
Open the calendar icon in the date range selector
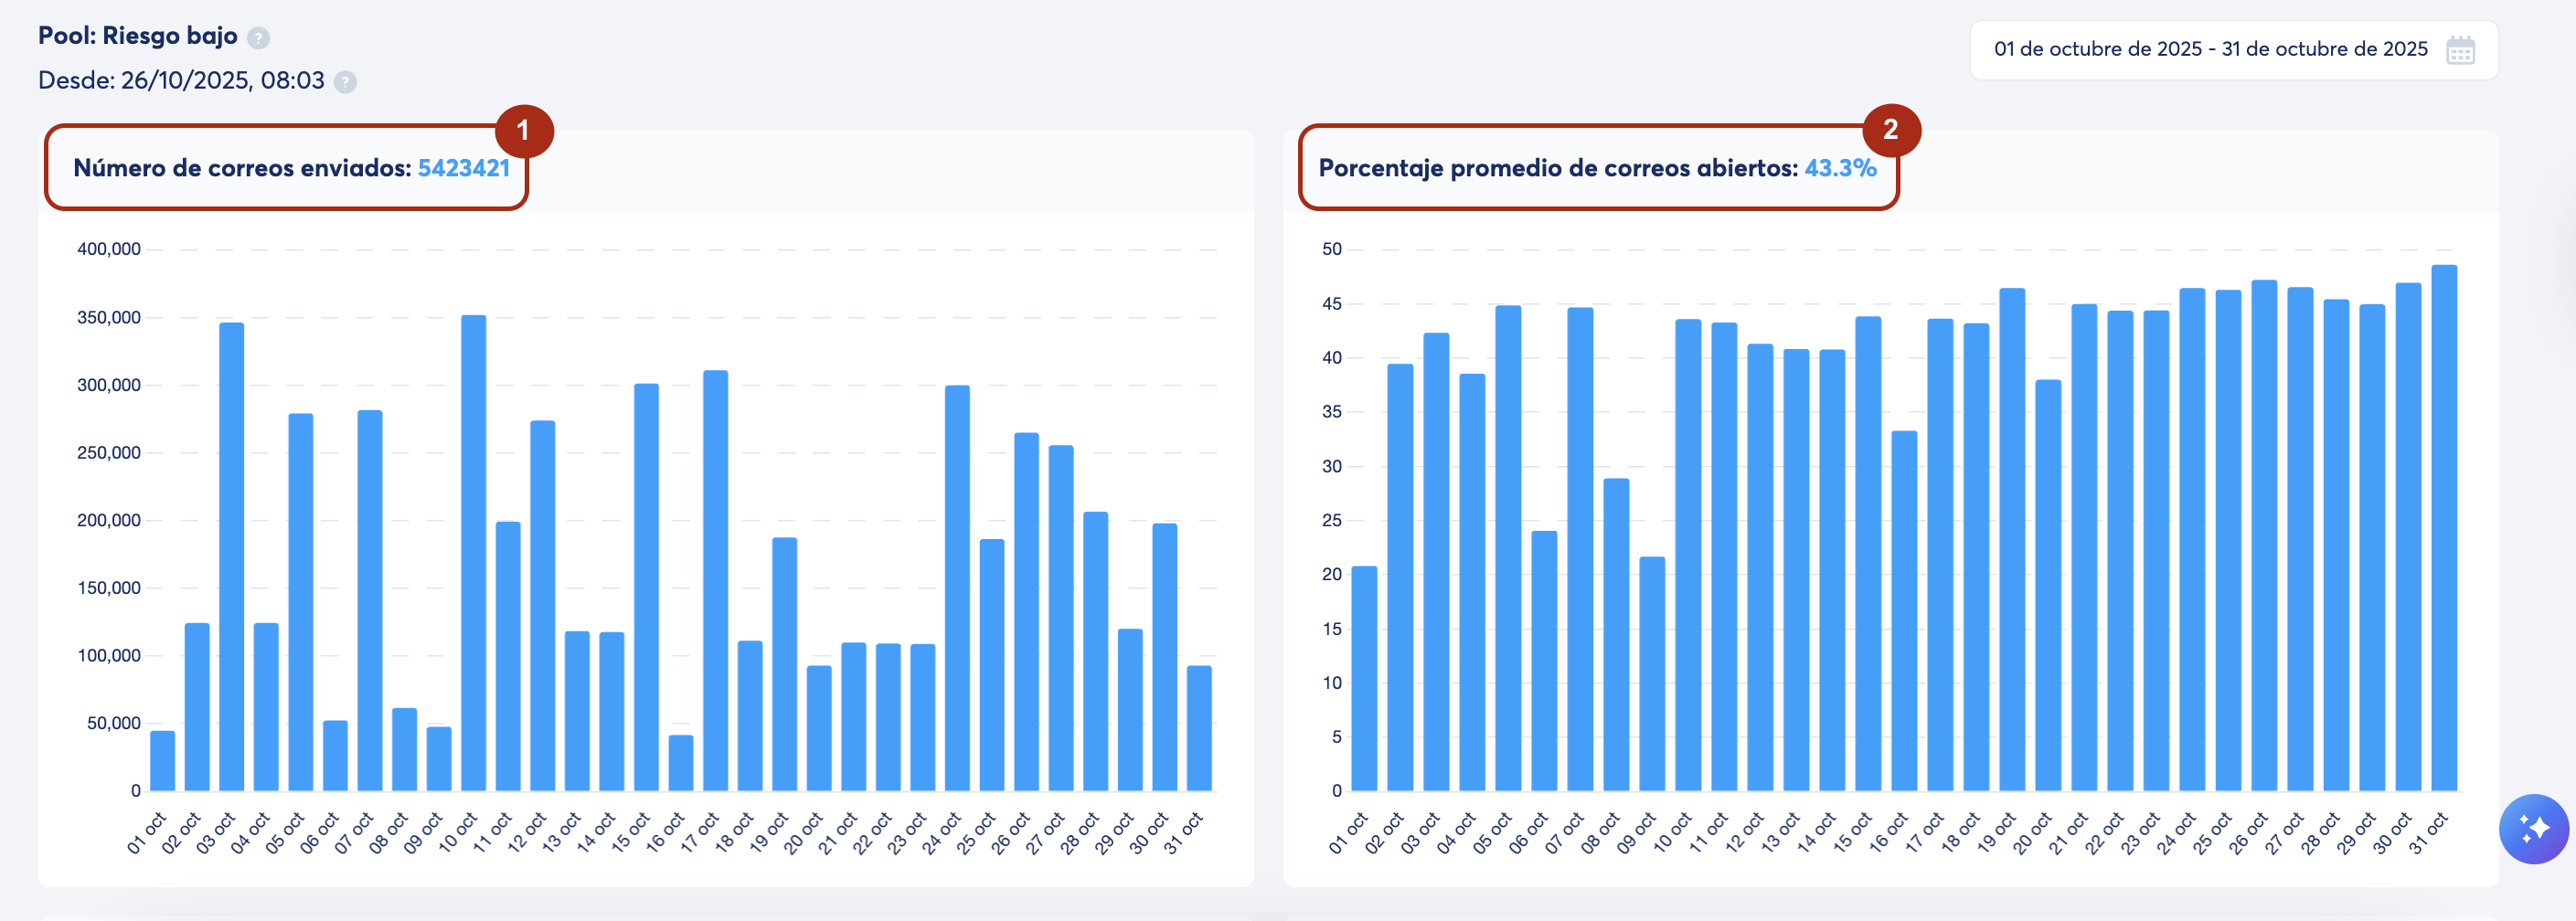pyautogui.click(x=2463, y=48)
